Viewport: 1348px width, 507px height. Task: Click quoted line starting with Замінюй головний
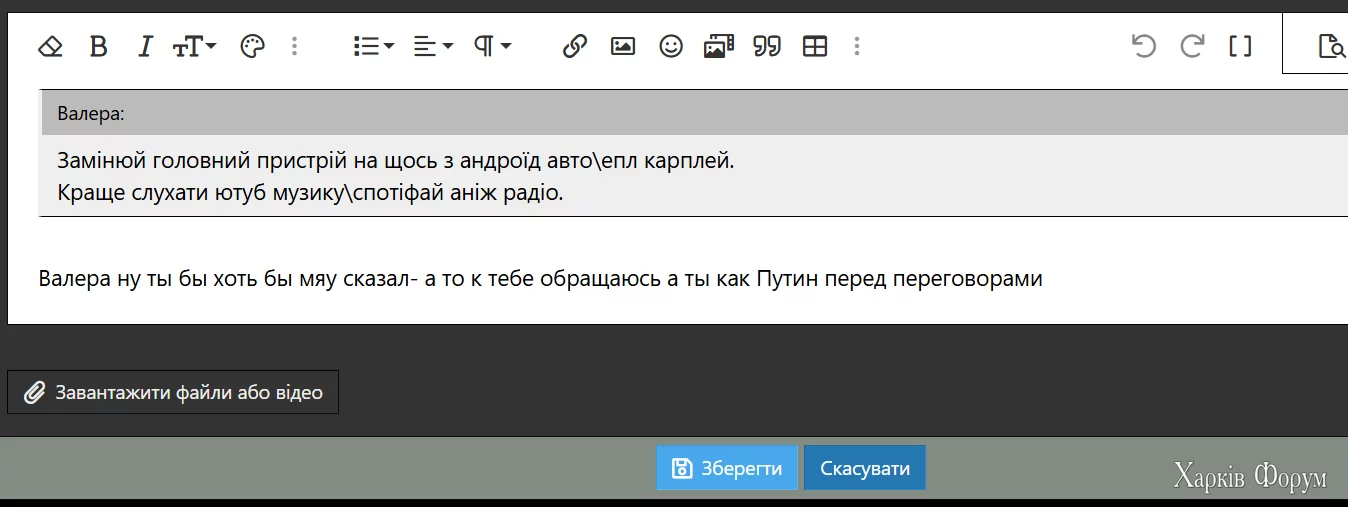[396, 160]
